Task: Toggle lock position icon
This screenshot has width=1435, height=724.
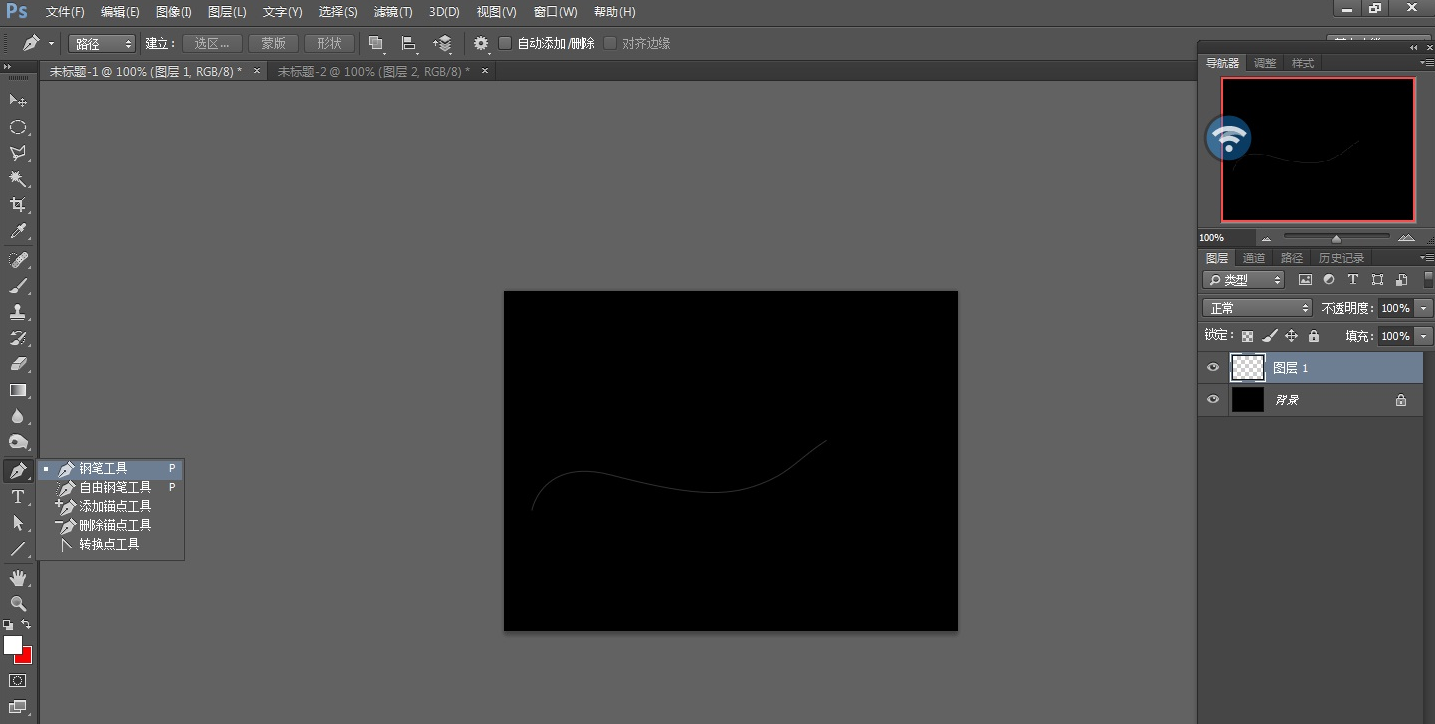Action: tap(1291, 336)
